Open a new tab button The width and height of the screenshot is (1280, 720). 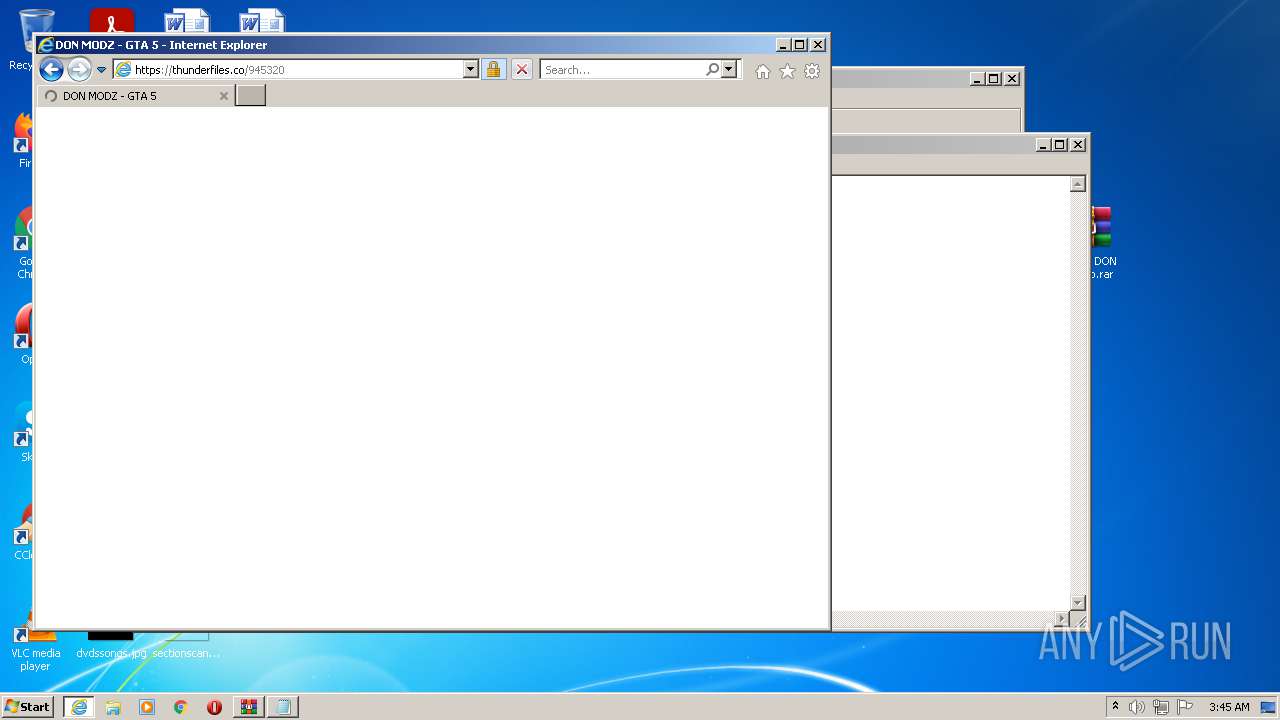click(x=250, y=96)
